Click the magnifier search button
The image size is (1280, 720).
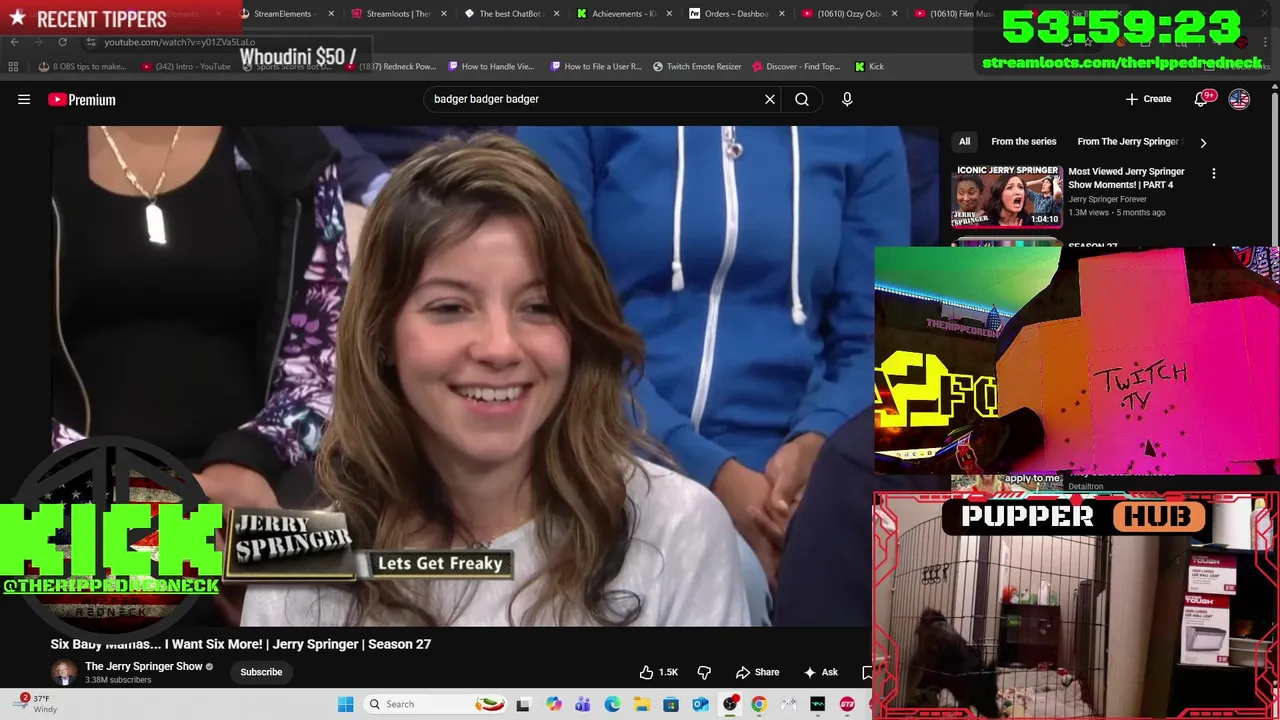(802, 99)
